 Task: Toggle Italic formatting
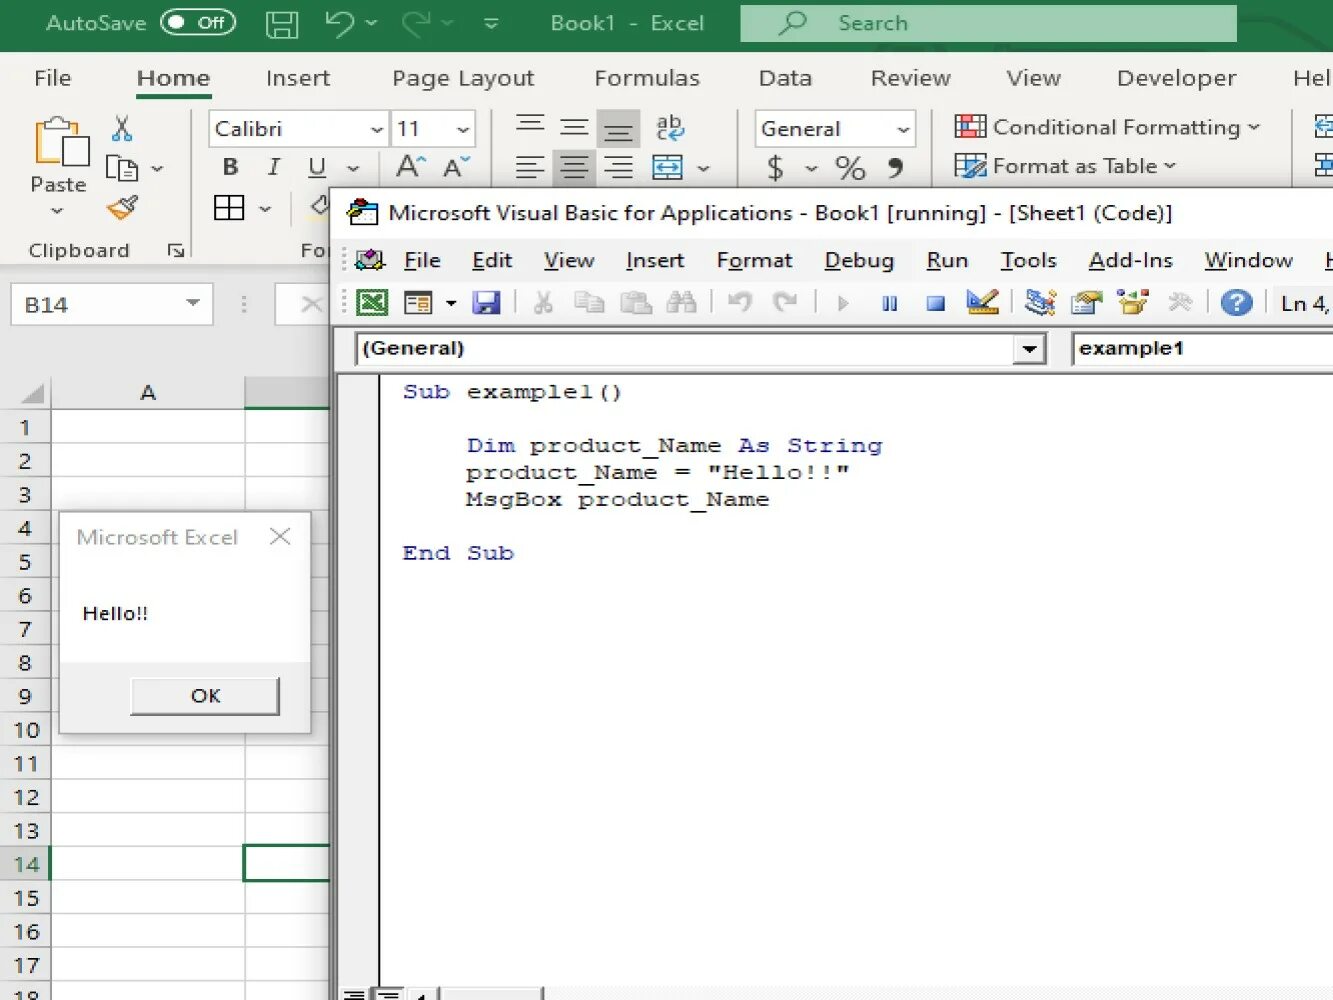(x=274, y=167)
